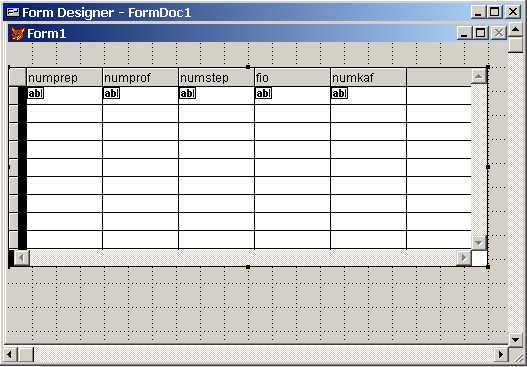Click the abl textbox icon under numstep
Screen dimensions: 527x367
(x=188, y=93)
